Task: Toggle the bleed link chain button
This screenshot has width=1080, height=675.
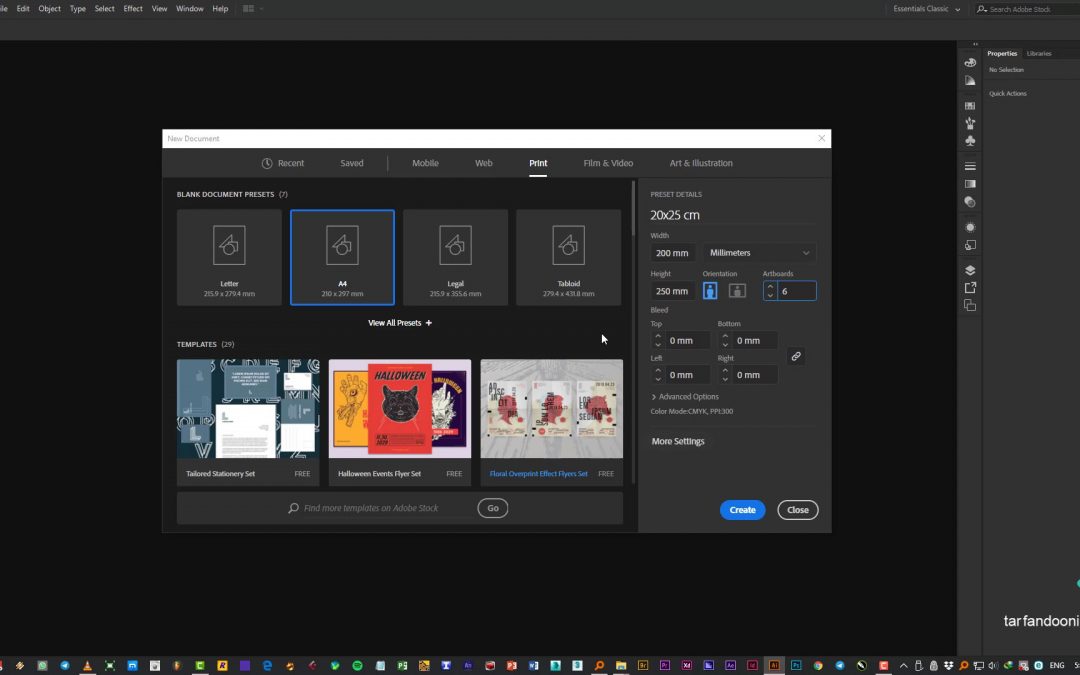Action: (x=796, y=356)
